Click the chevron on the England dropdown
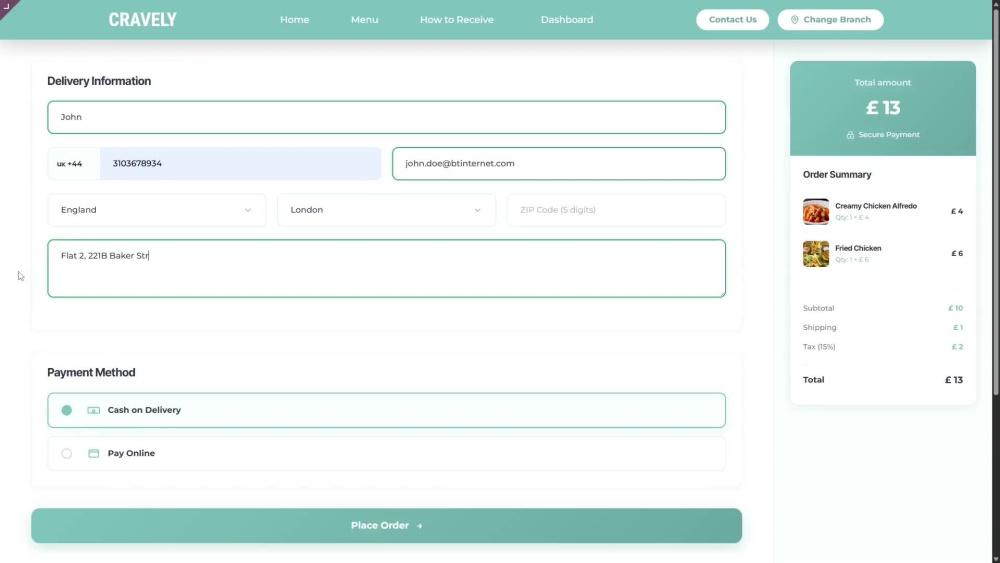 point(247,210)
